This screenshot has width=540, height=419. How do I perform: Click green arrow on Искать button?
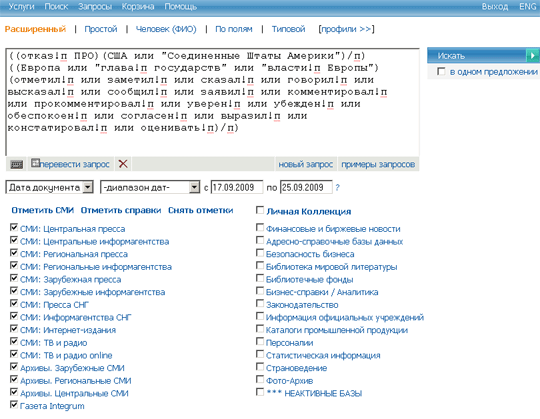pyautogui.click(x=532, y=55)
